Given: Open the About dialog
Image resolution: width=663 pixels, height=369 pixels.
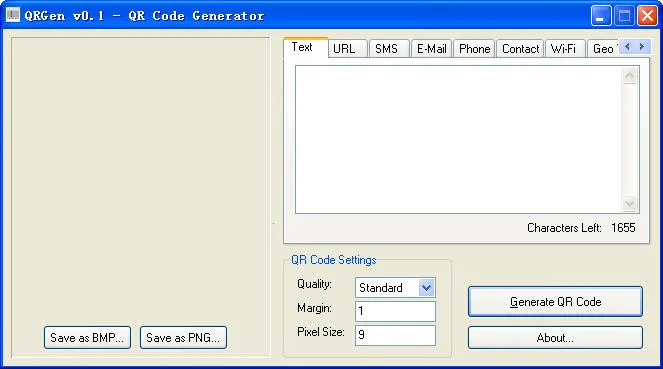Looking at the screenshot, I should coord(555,338).
